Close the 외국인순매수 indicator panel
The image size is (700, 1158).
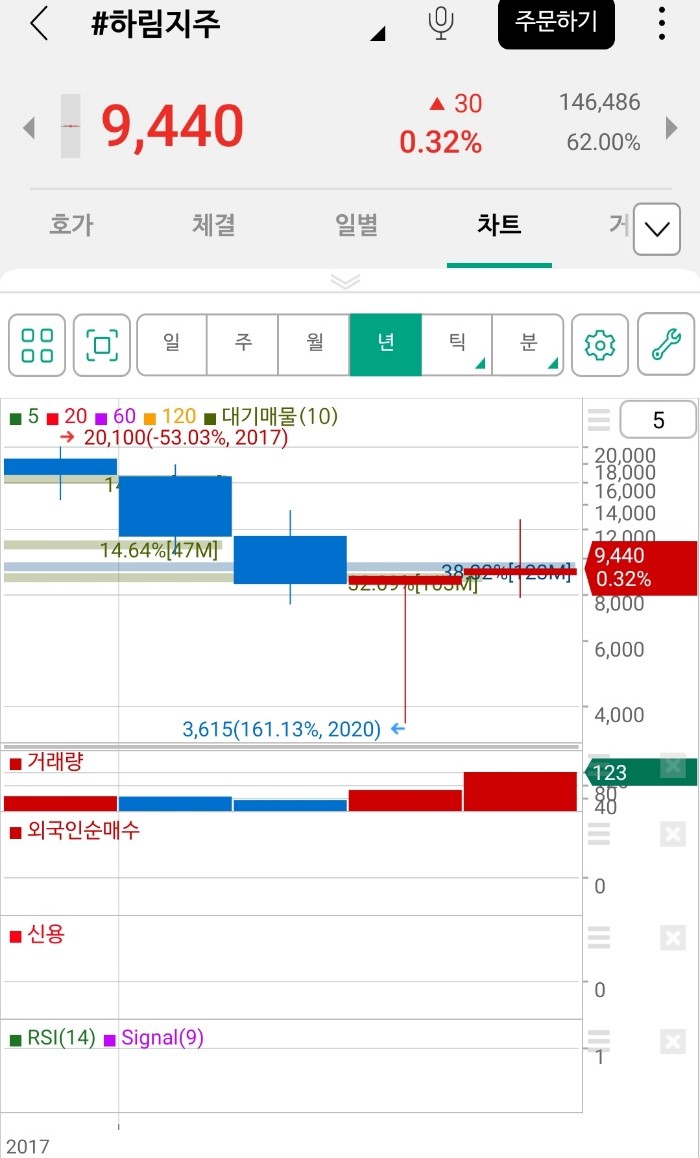(x=673, y=835)
